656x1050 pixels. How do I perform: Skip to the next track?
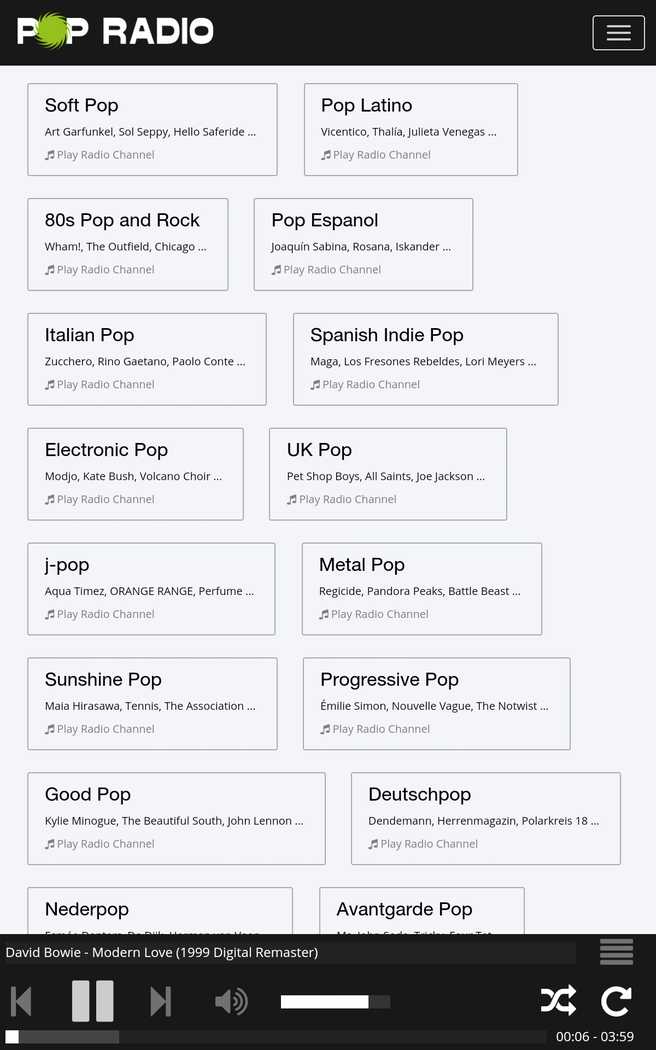click(160, 1000)
